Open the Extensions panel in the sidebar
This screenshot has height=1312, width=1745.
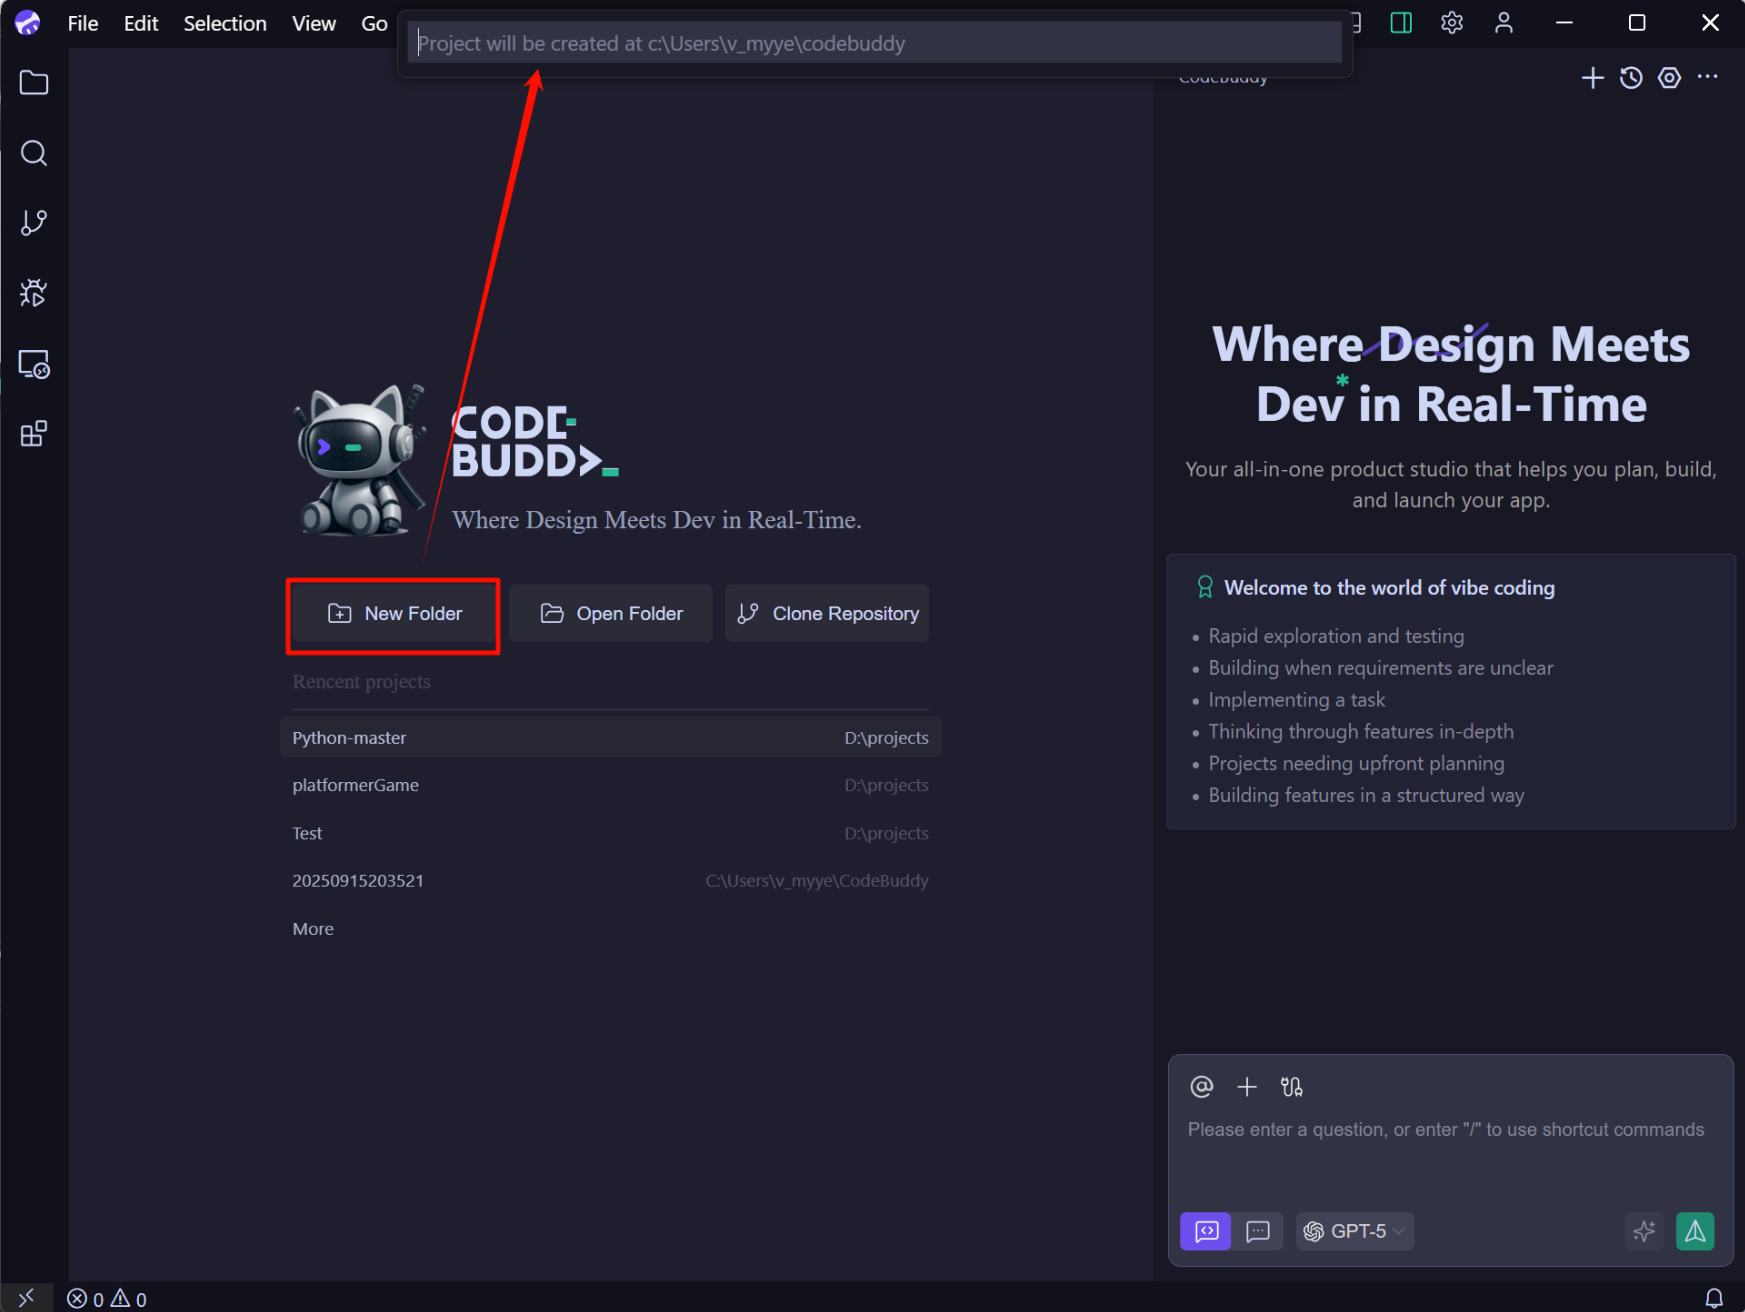(x=34, y=434)
